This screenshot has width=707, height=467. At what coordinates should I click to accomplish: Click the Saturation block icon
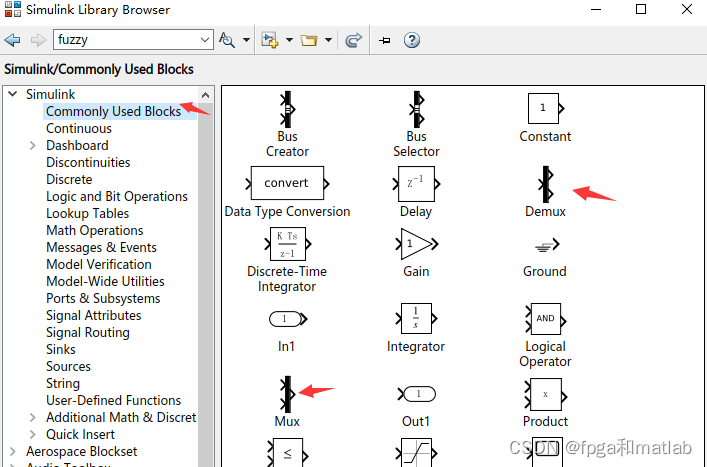point(416,453)
